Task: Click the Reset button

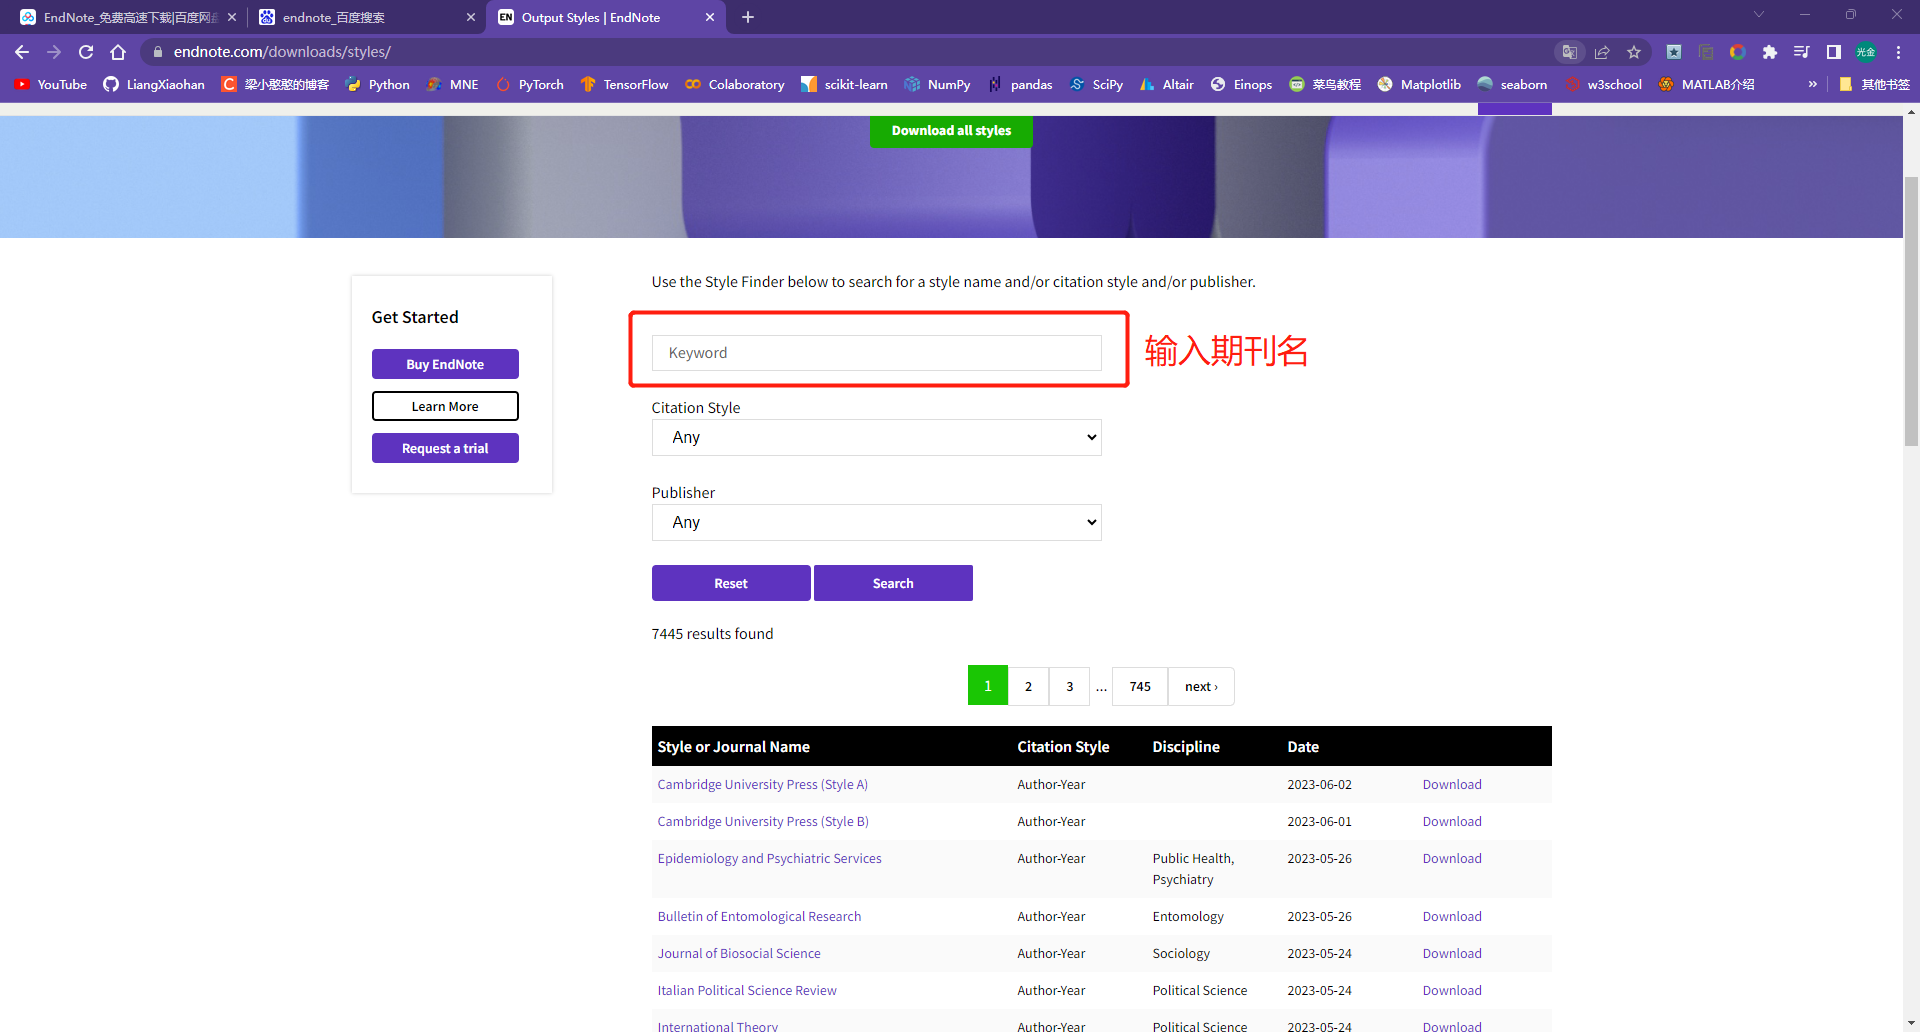Action: click(x=731, y=583)
